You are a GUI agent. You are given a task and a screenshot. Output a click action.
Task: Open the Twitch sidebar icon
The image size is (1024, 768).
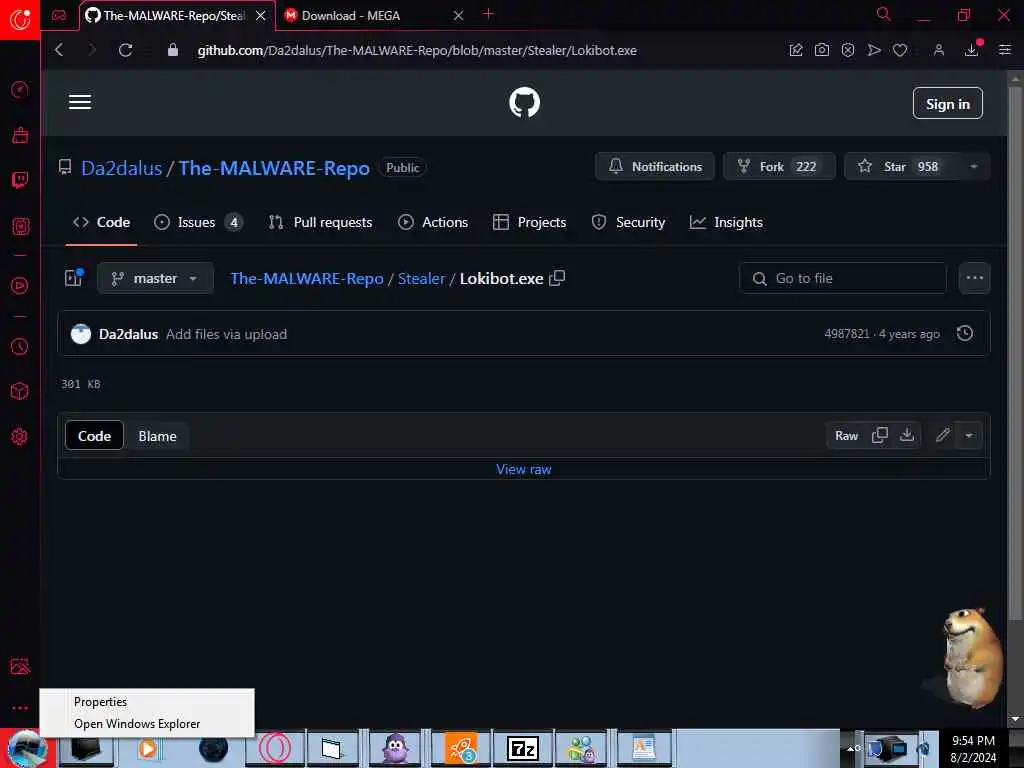coord(20,180)
